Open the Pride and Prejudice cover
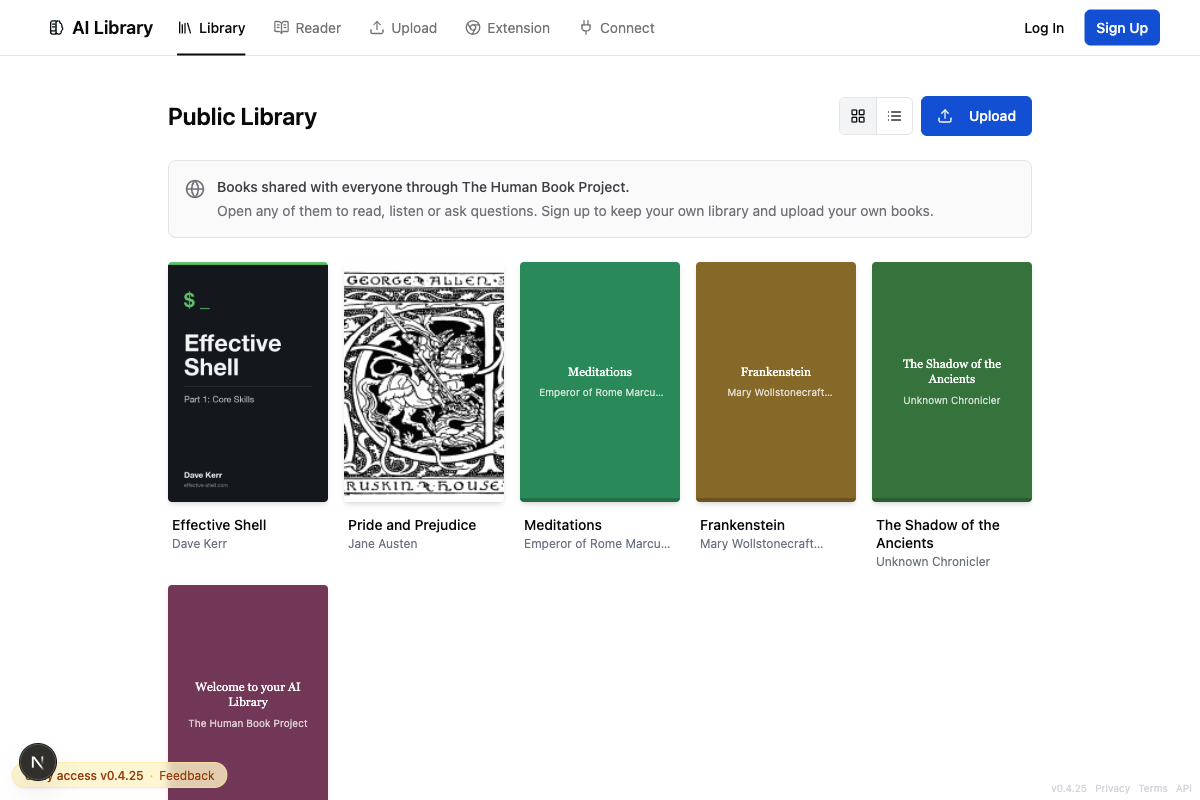This screenshot has width=1200, height=800. 424,382
